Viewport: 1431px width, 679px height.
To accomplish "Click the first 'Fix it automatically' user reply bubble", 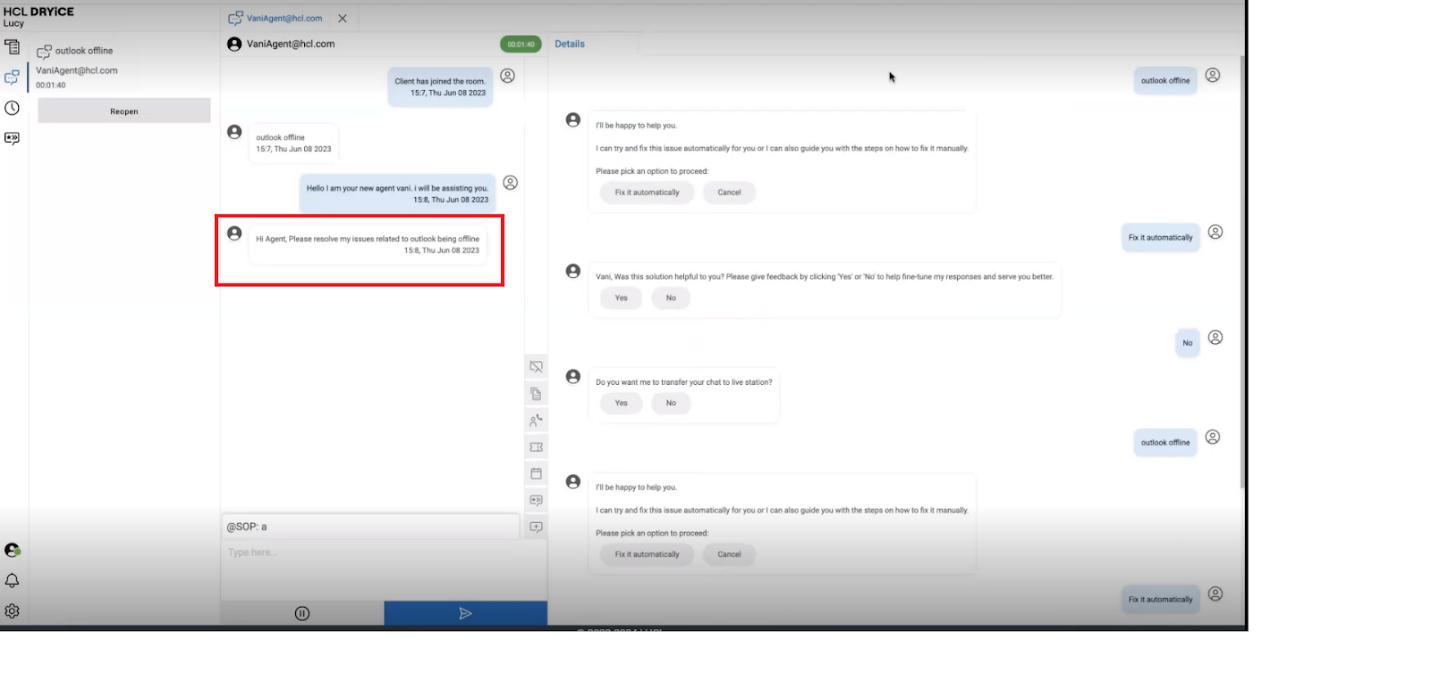I will point(1160,237).
